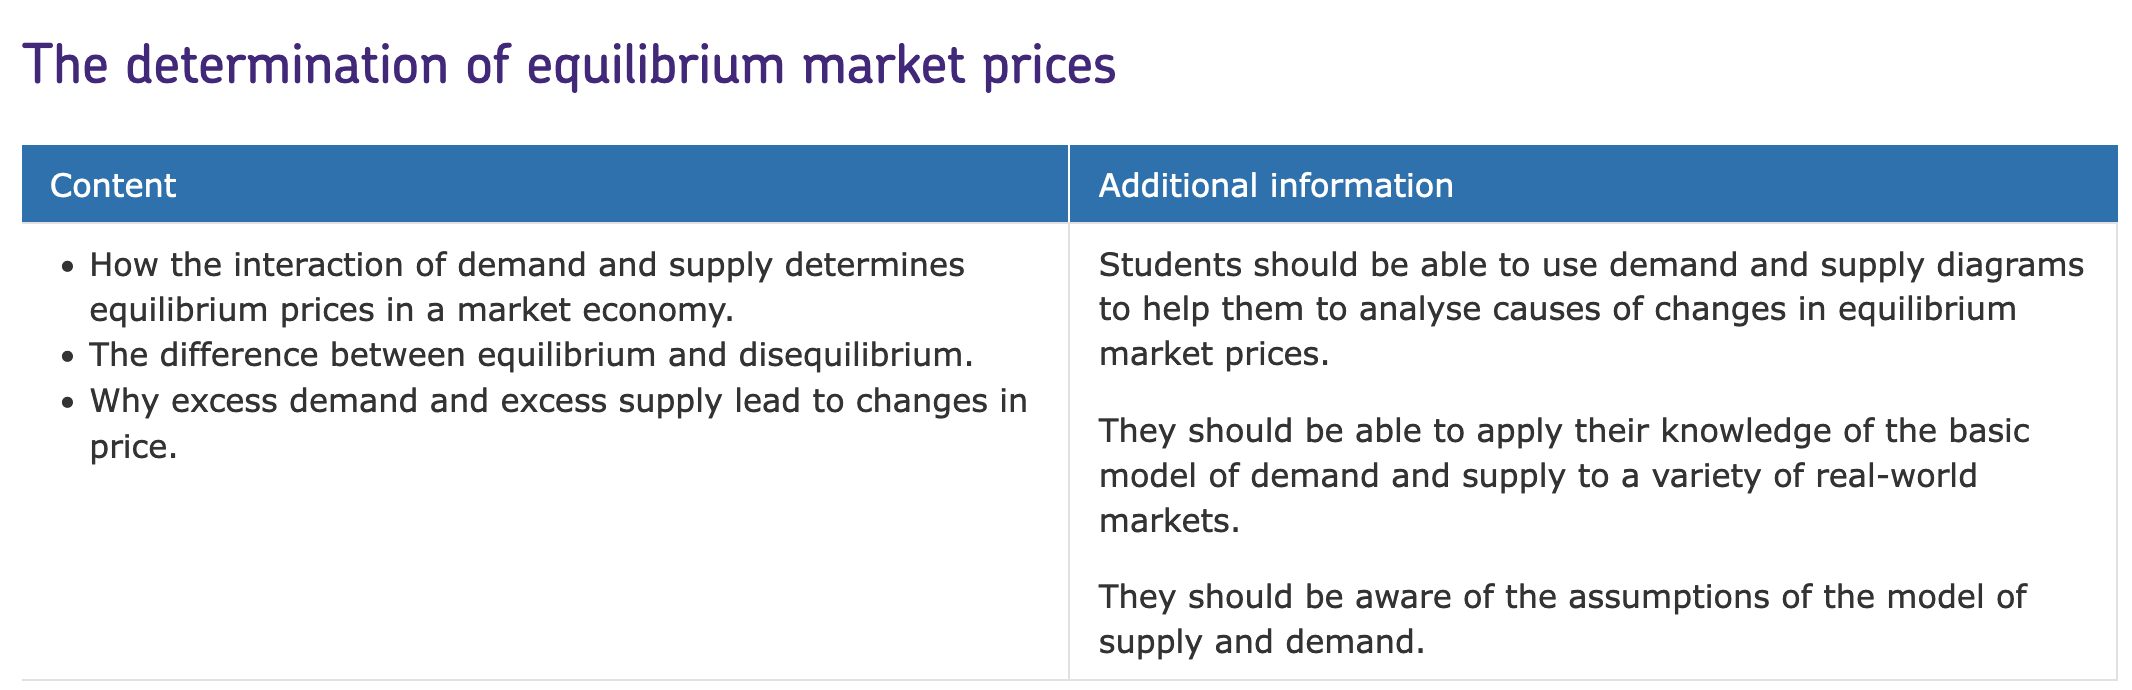Click the paragraph starting 'Students should be able'
This screenshot has width=2132, height=690.
coord(1591,309)
